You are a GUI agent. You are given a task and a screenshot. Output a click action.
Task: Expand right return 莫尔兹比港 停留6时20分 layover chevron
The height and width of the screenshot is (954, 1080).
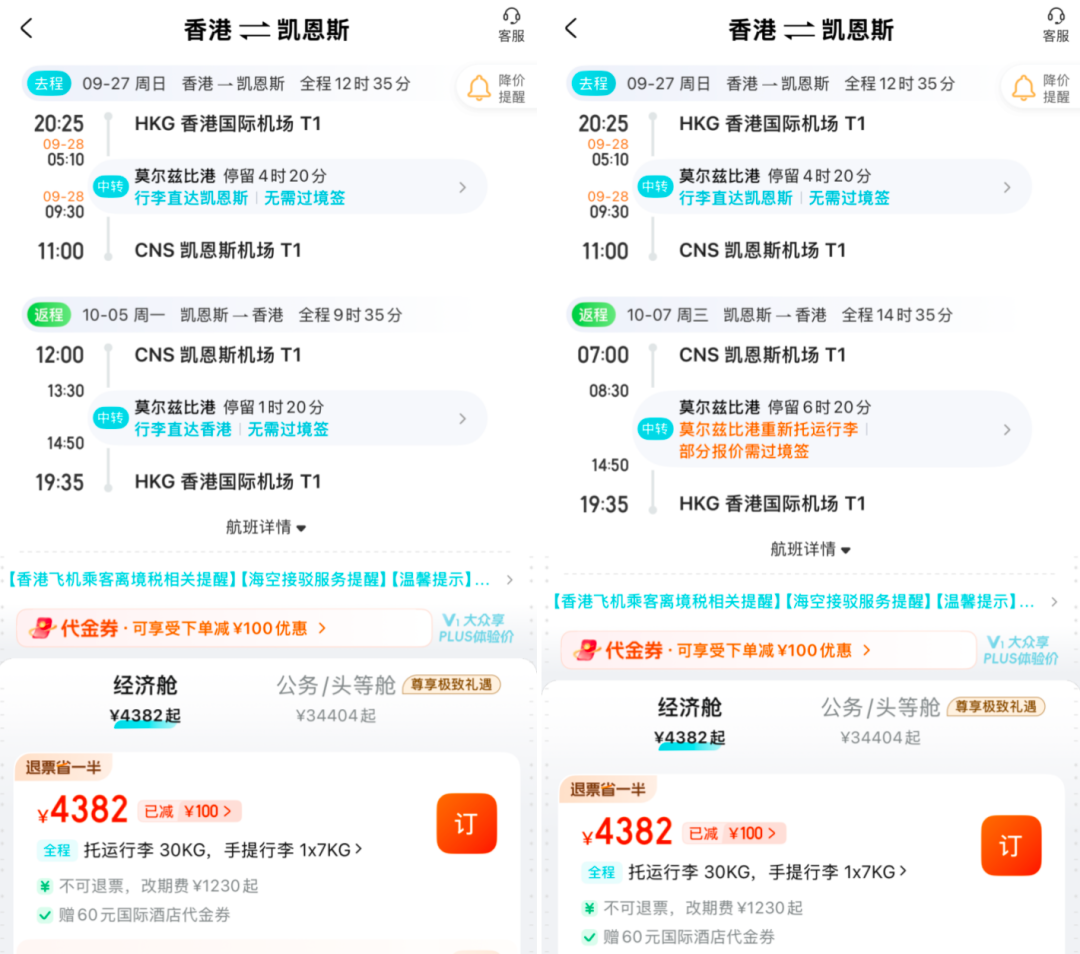pyautogui.click(x=1007, y=429)
